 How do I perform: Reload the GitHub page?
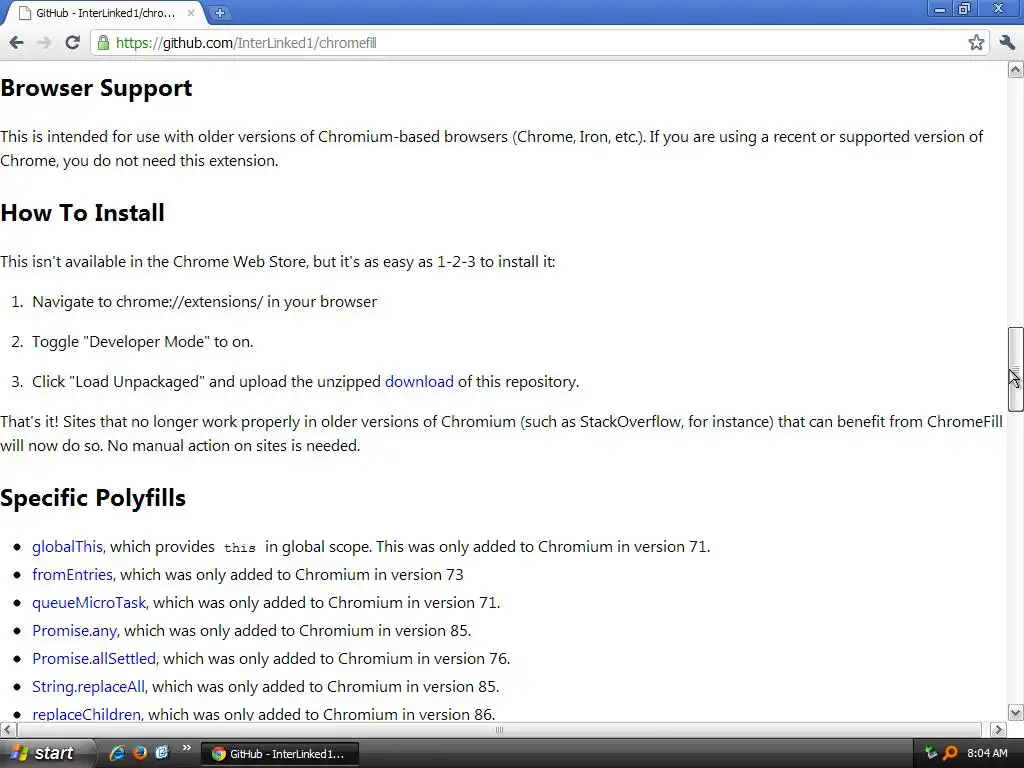[x=72, y=43]
